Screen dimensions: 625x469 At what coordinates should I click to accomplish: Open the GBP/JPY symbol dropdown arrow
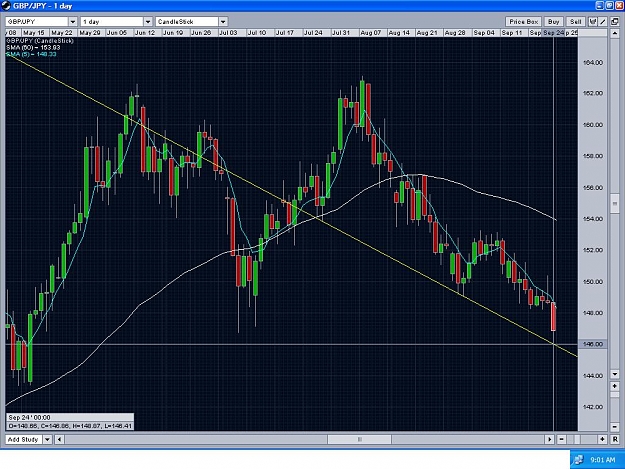73,22
